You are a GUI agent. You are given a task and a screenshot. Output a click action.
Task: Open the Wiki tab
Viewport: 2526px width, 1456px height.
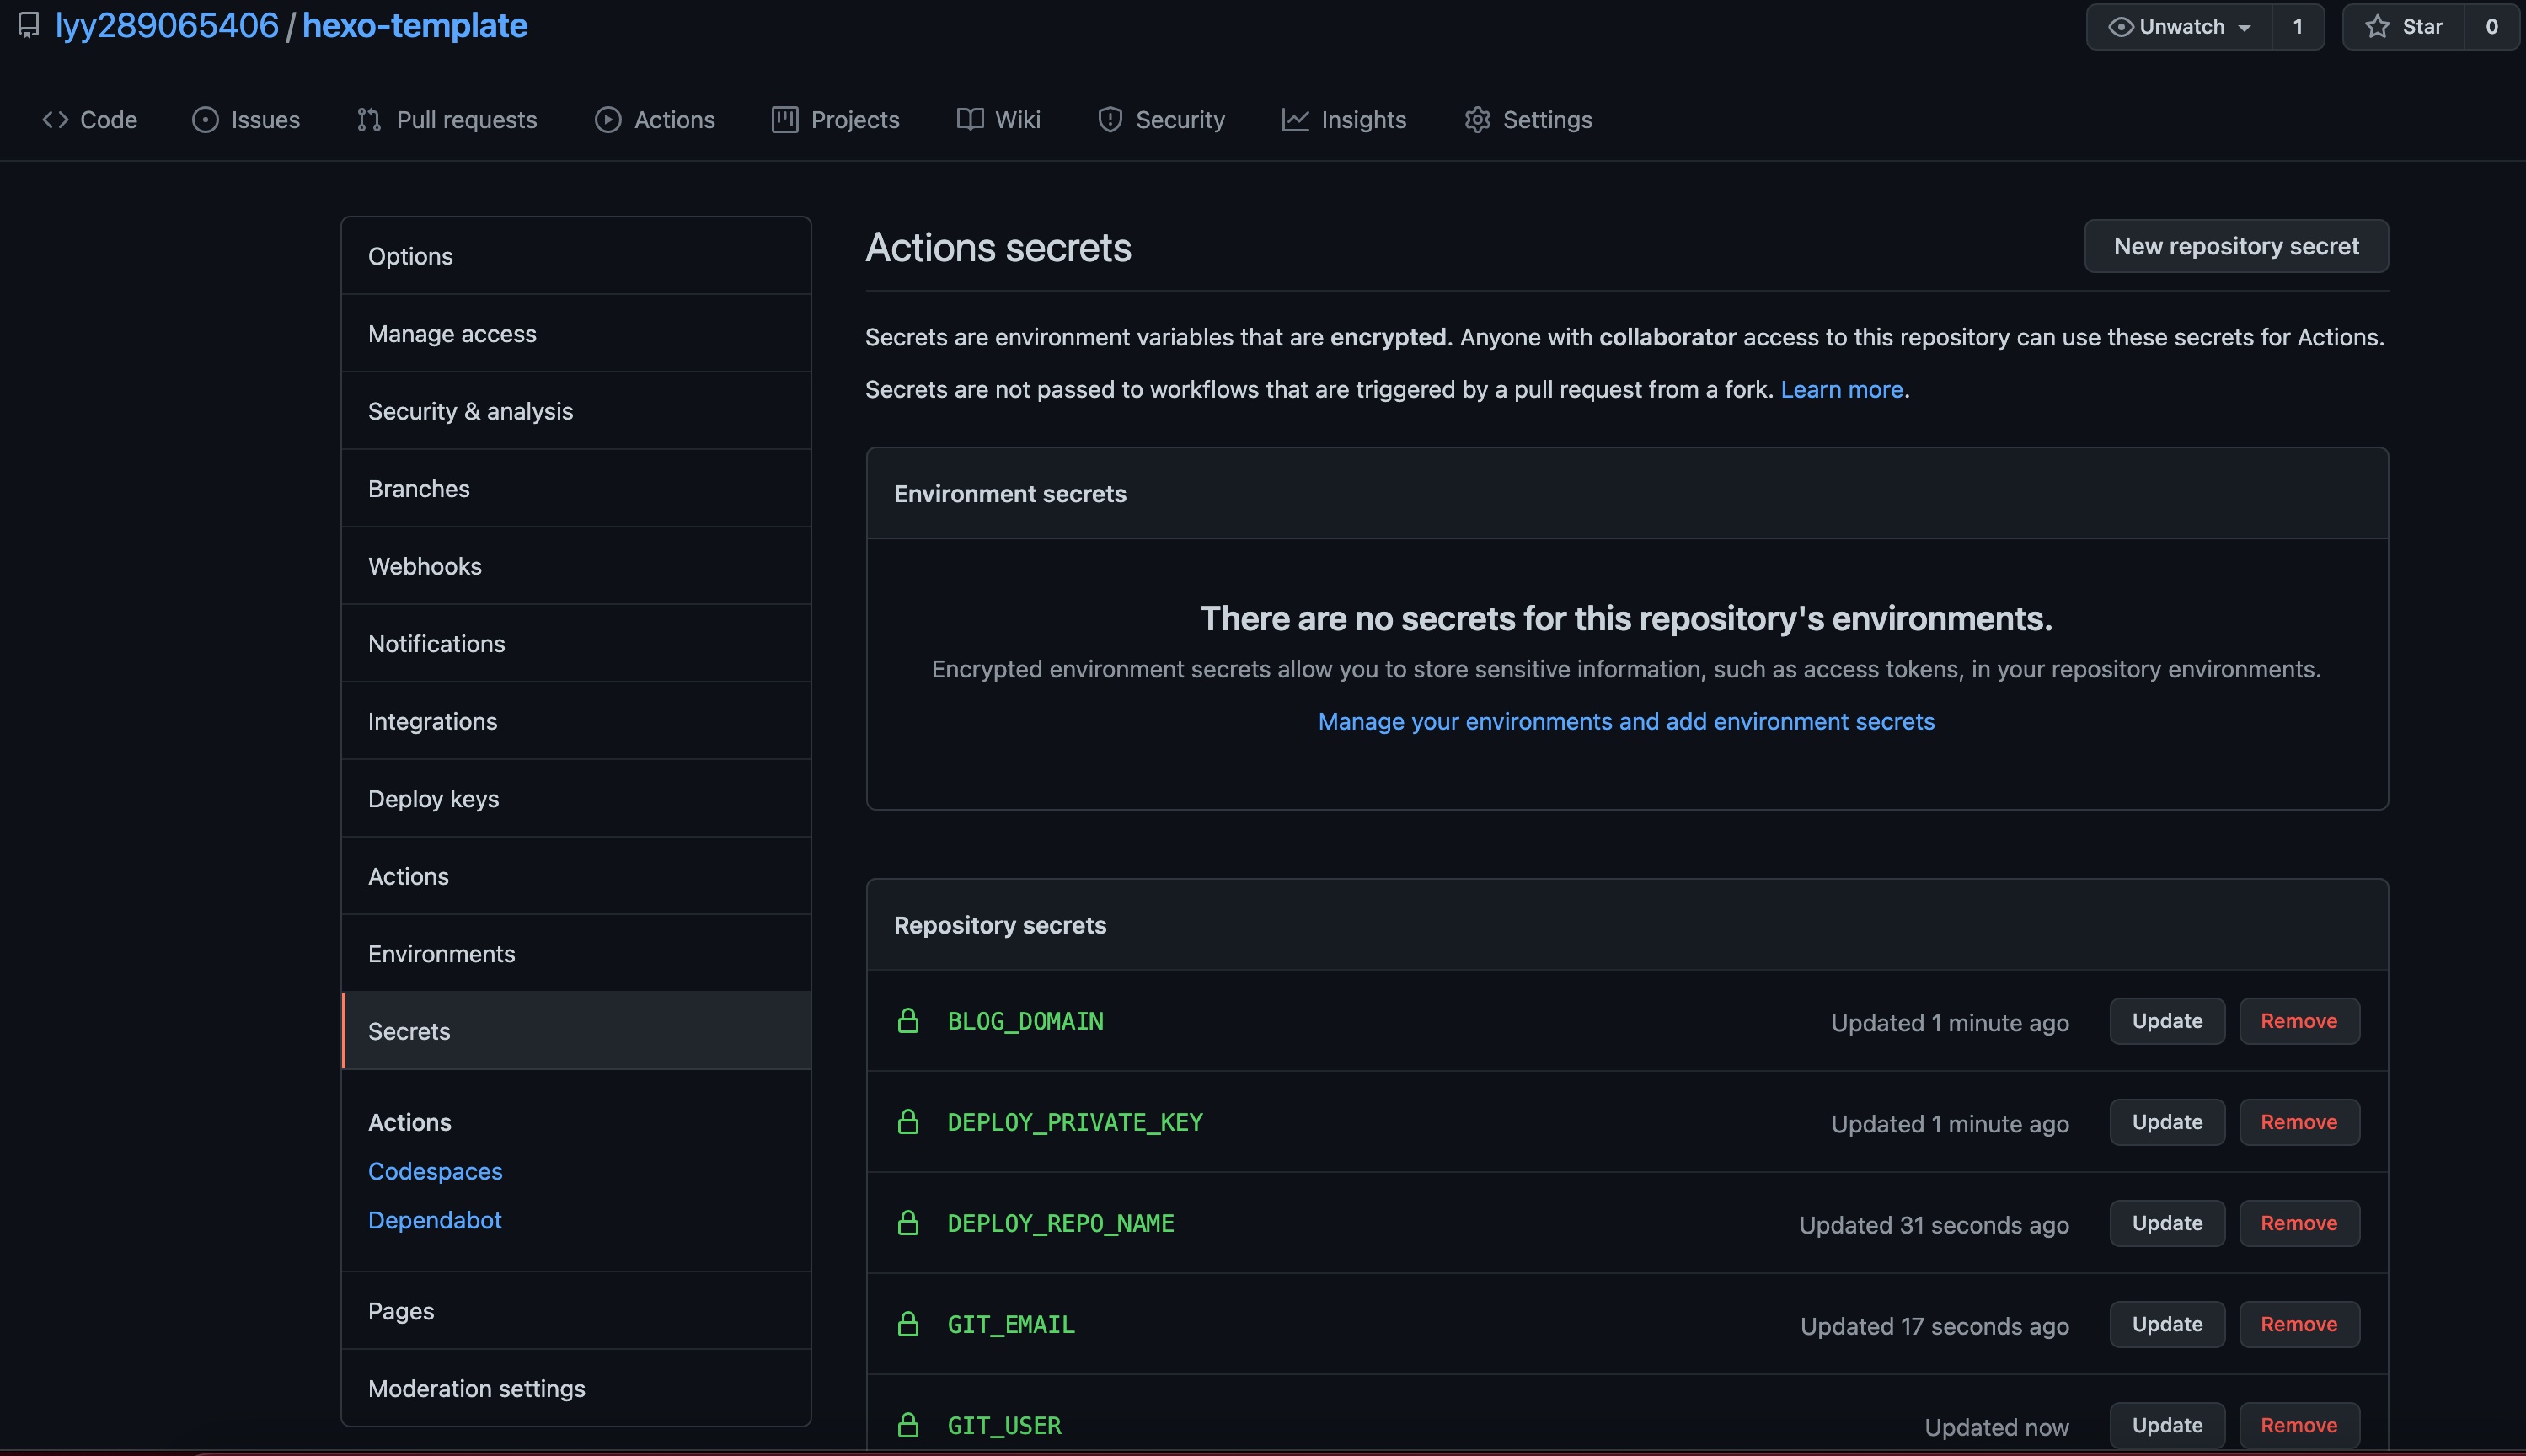pos(998,120)
